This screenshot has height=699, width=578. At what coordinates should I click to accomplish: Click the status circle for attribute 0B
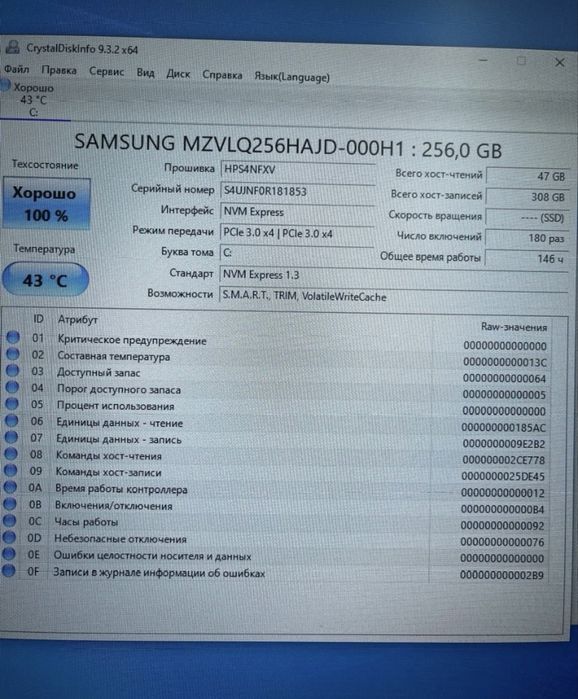click(x=9, y=504)
